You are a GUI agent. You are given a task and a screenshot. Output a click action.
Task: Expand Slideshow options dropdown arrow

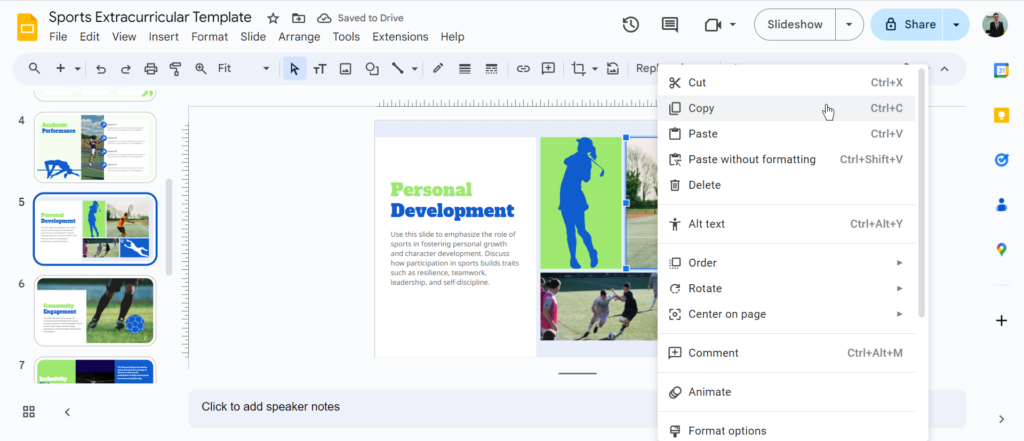point(849,25)
